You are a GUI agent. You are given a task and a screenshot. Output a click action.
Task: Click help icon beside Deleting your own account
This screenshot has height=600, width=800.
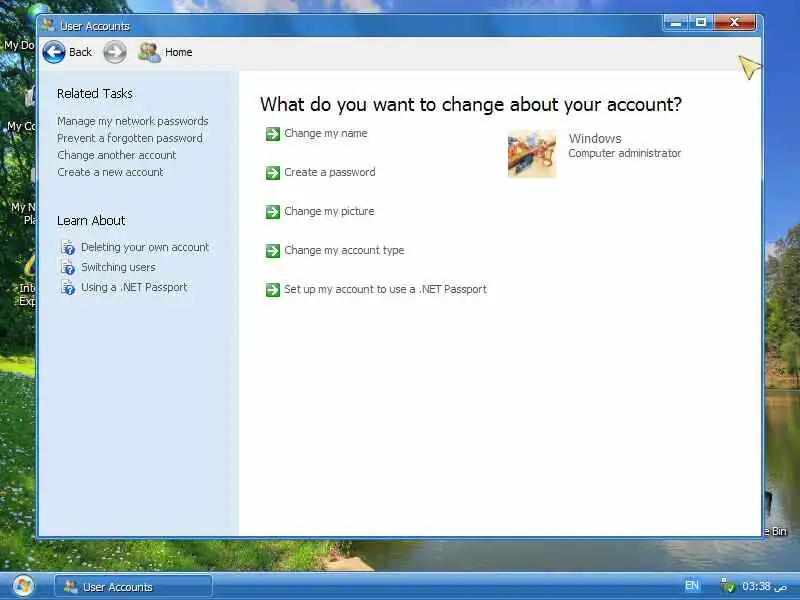[68, 247]
